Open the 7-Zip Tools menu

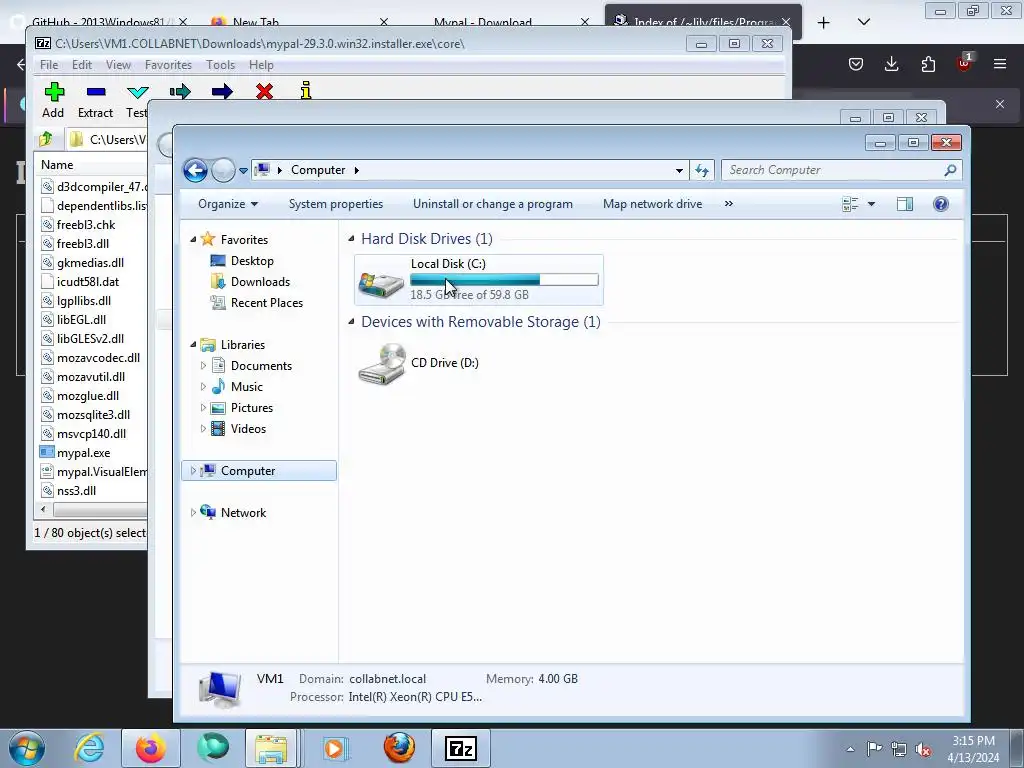click(x=220, y=65)
